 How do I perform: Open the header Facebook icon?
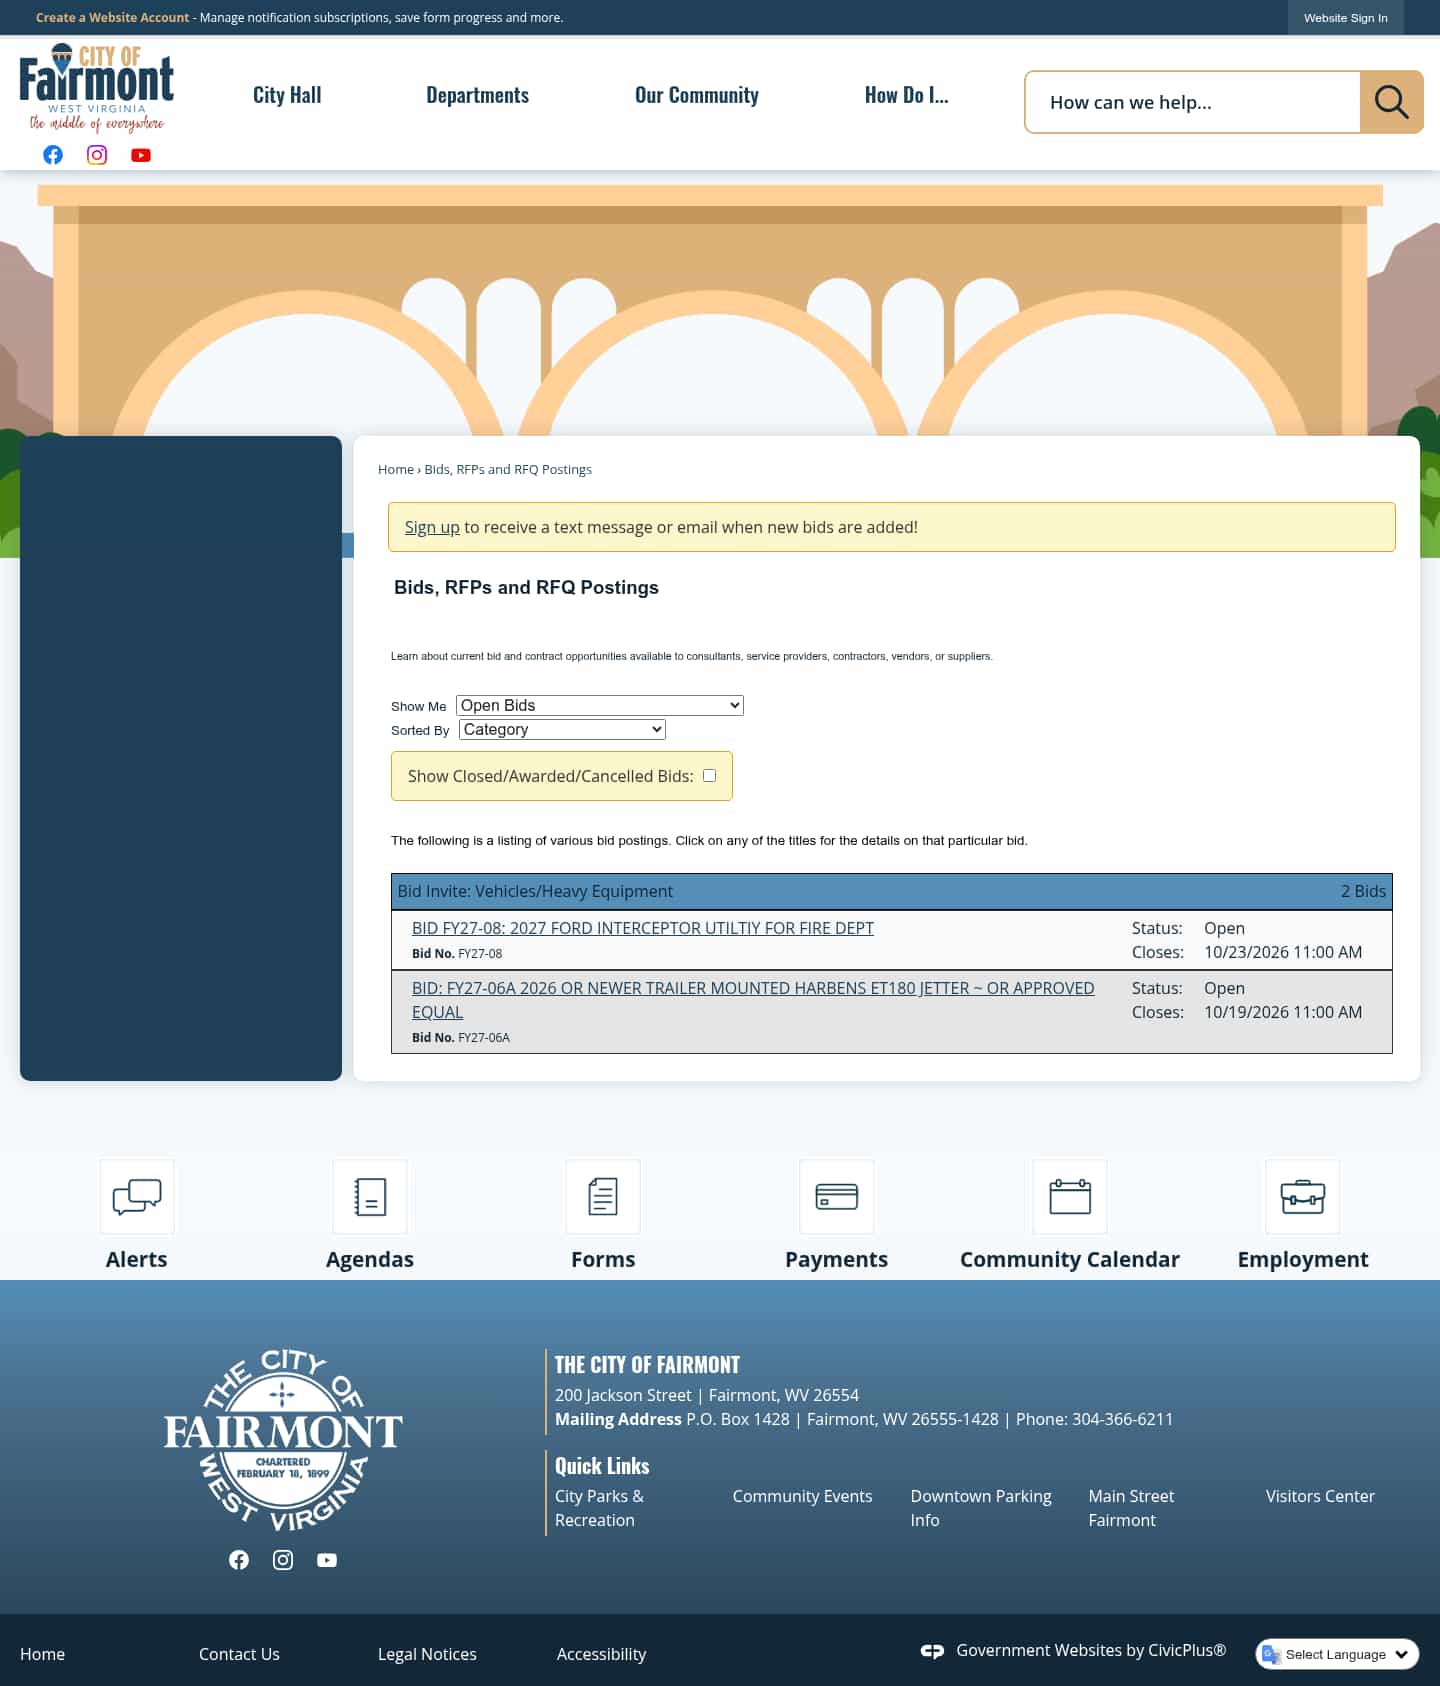pyautogui.click(x=53, y=155)
